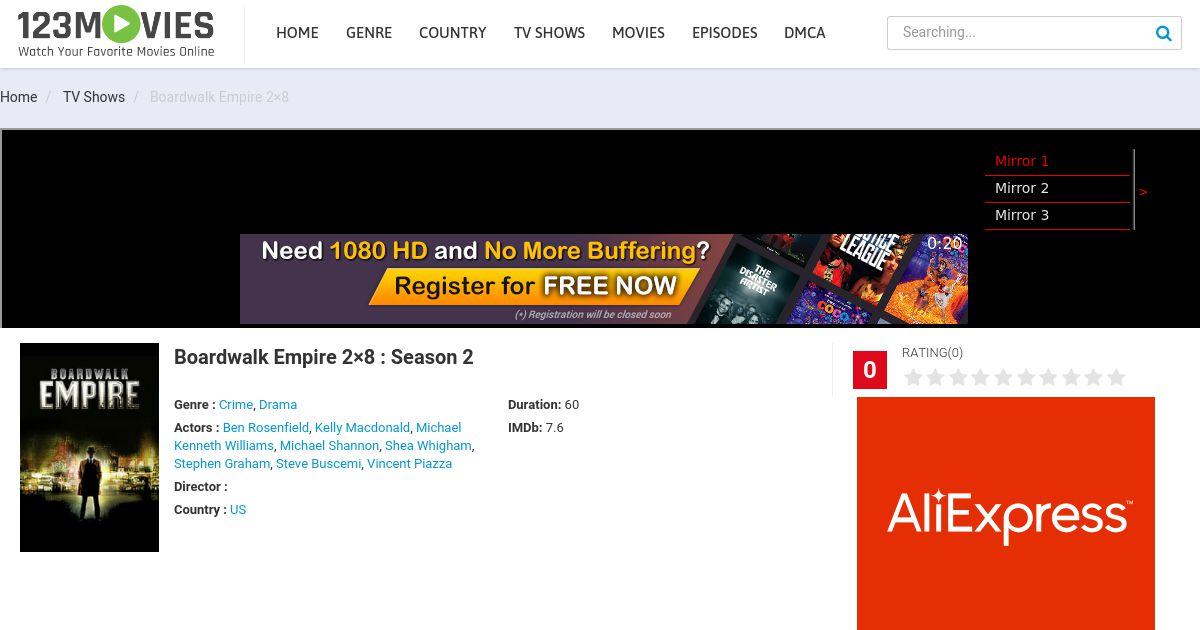The image size is (1200, 630).
Task: Click Home breadcrumb link
Action: tap(18, 97)
